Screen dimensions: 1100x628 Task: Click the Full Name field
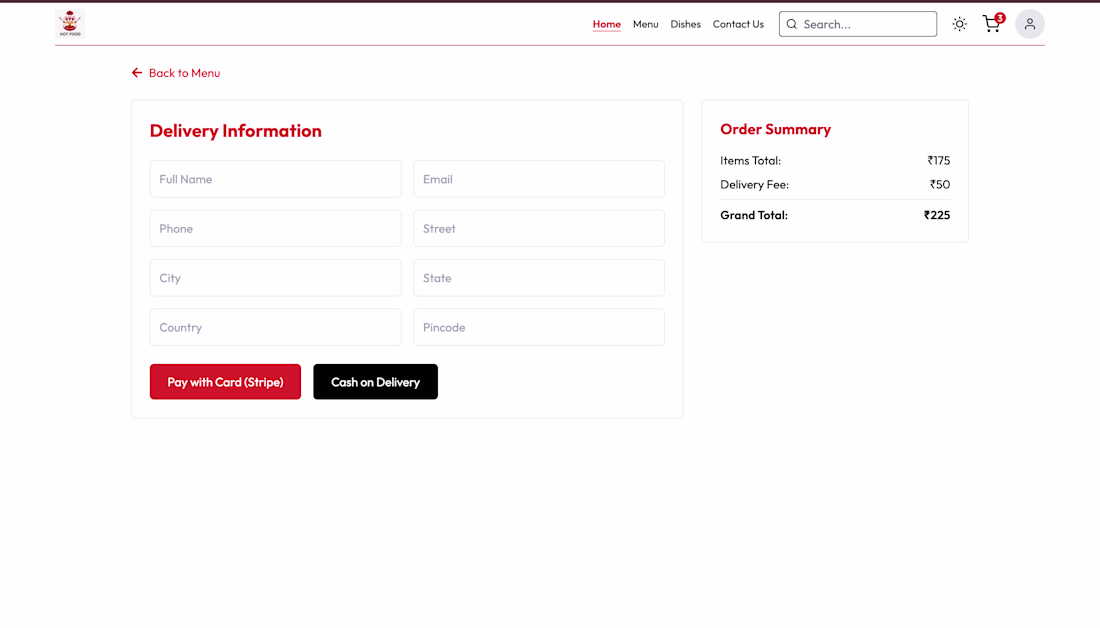[x=275, y=179]
